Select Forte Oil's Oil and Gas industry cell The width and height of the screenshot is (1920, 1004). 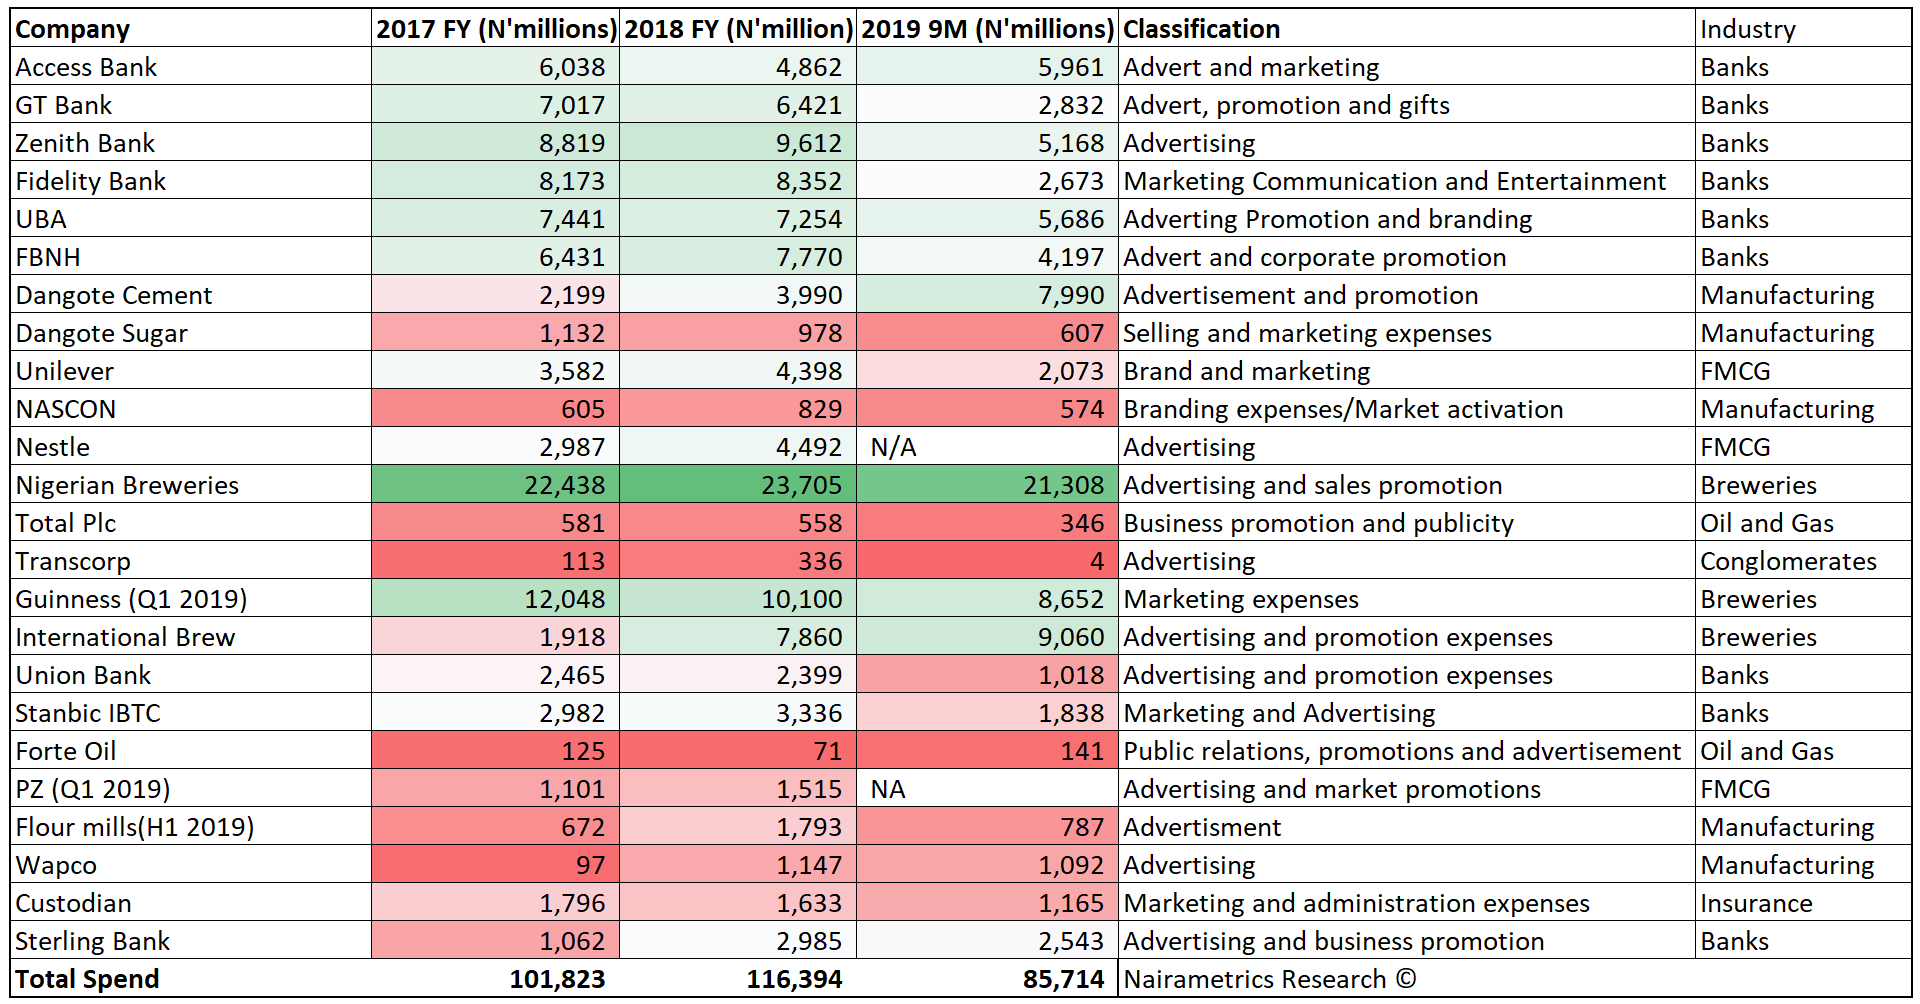click(x=1803, y=751)
